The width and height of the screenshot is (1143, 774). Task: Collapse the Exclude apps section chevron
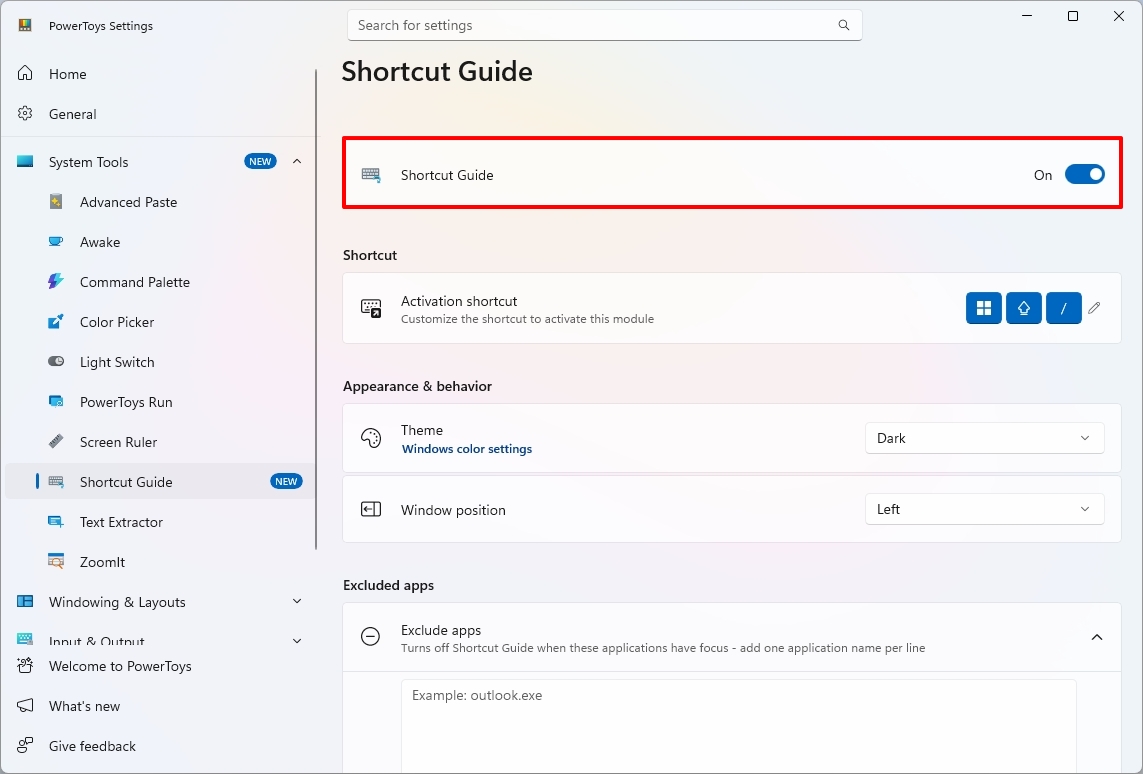click(x=1096, y=637)
